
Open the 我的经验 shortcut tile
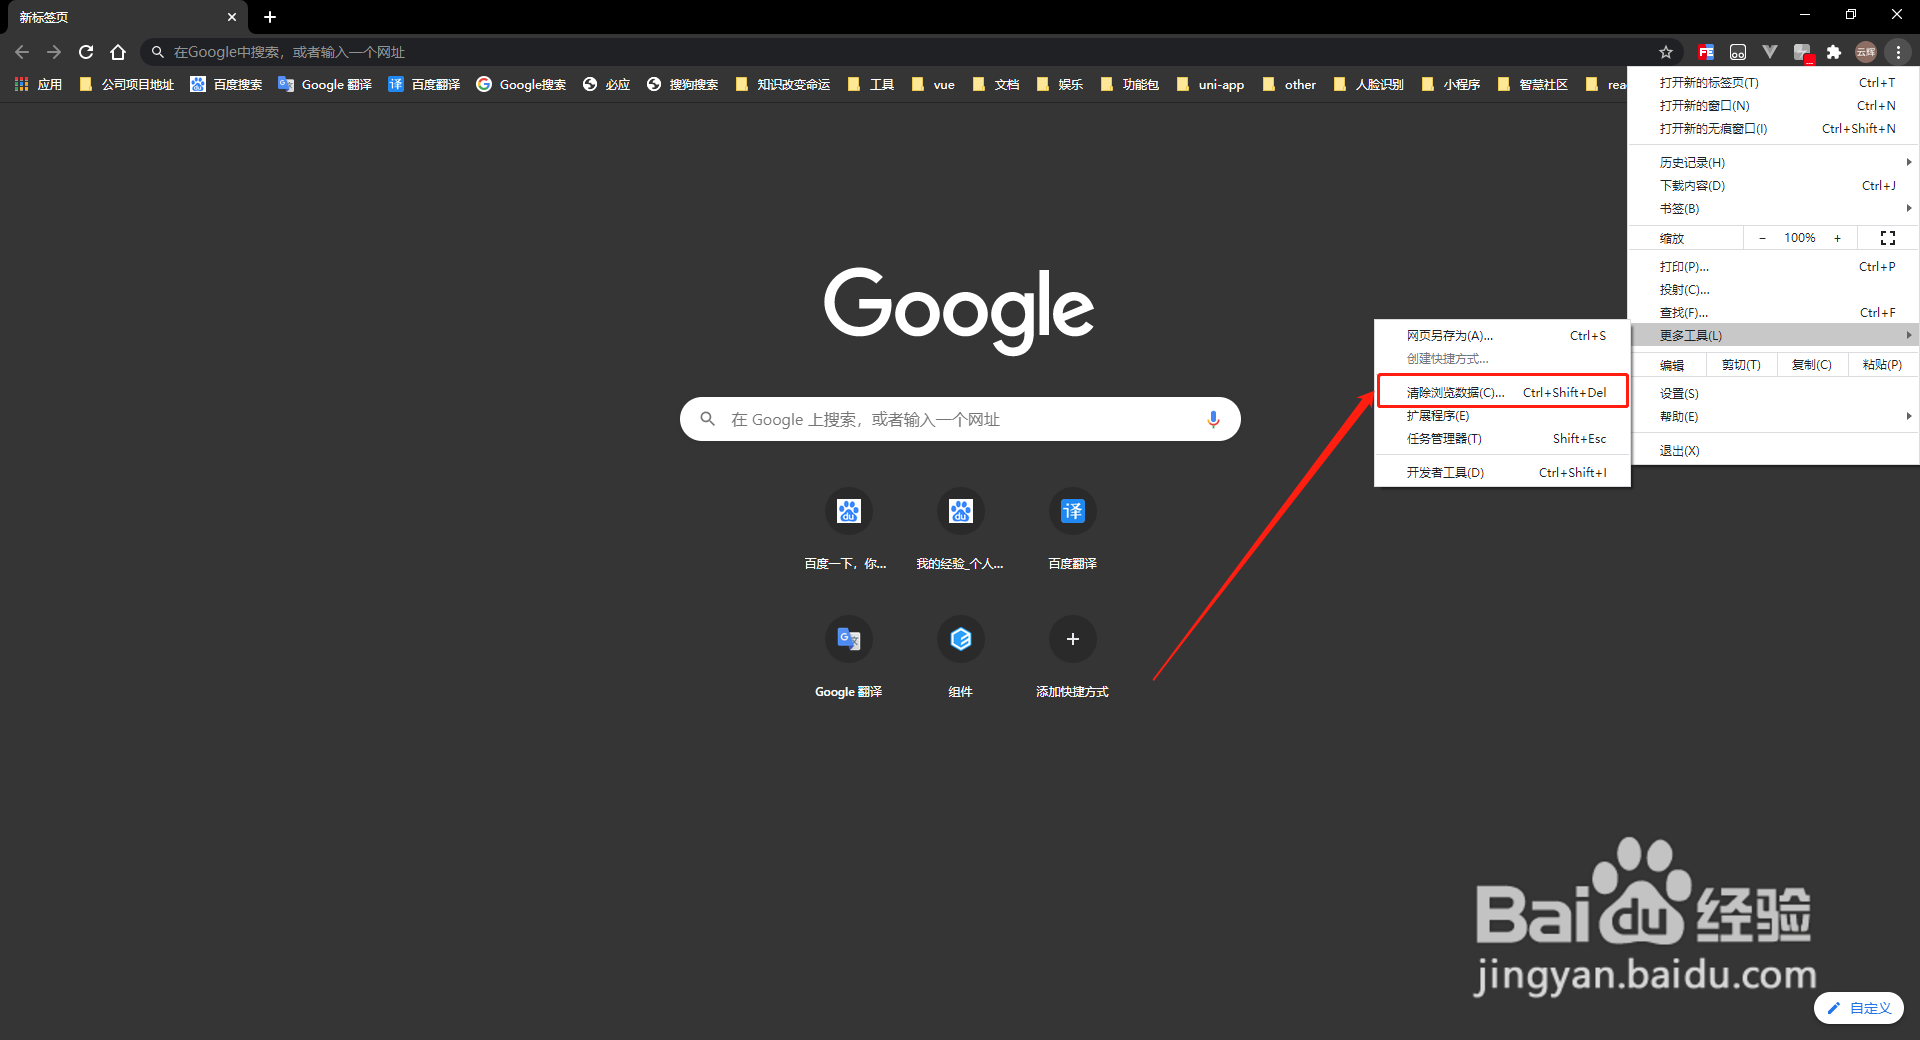coord(960,530)
